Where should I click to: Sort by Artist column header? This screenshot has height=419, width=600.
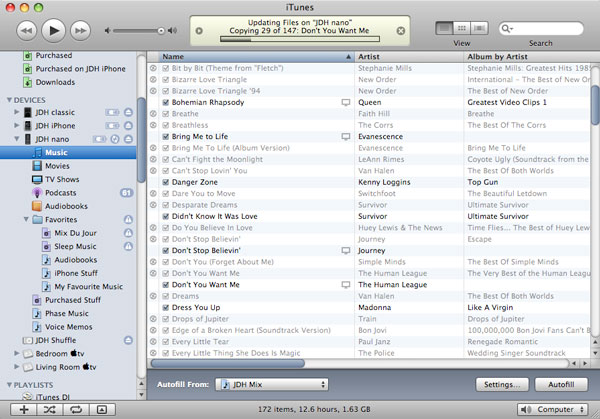(409, 57)
